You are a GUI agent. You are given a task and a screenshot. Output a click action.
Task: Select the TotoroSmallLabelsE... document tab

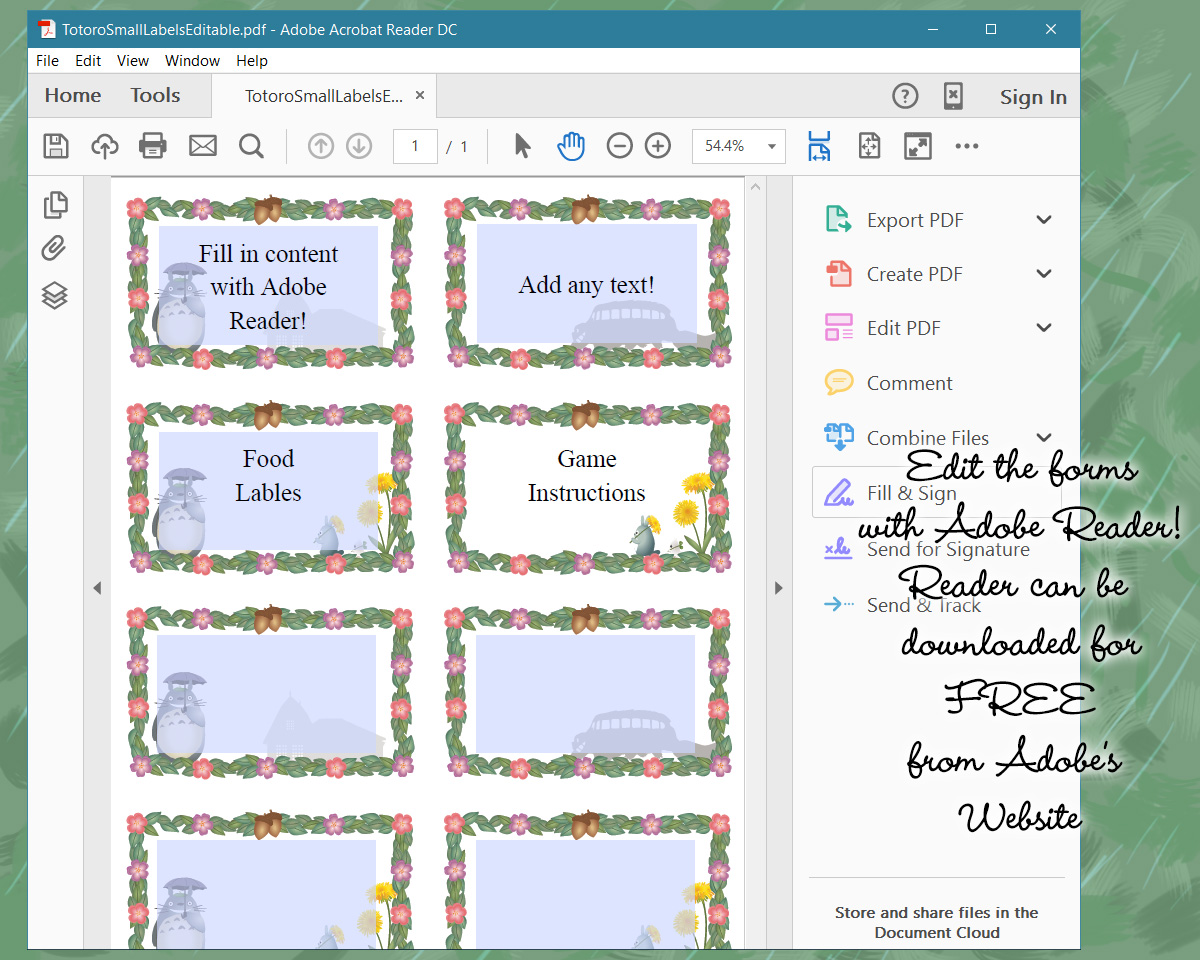(x=324, y=96)
